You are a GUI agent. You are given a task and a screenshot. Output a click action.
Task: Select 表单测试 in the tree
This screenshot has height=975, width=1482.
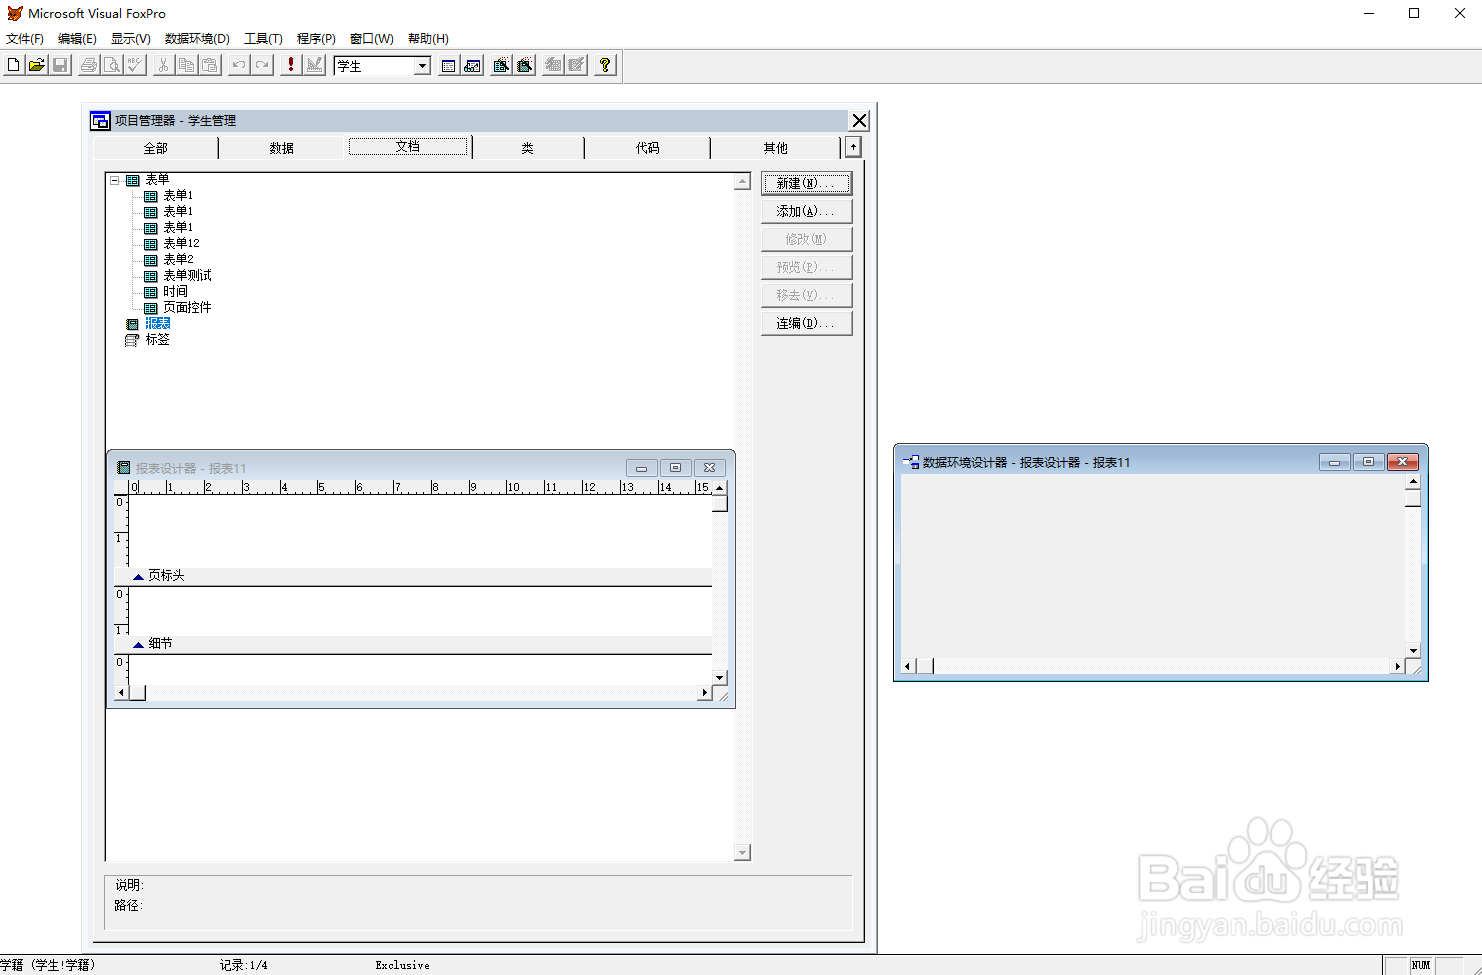pos(187,276)
